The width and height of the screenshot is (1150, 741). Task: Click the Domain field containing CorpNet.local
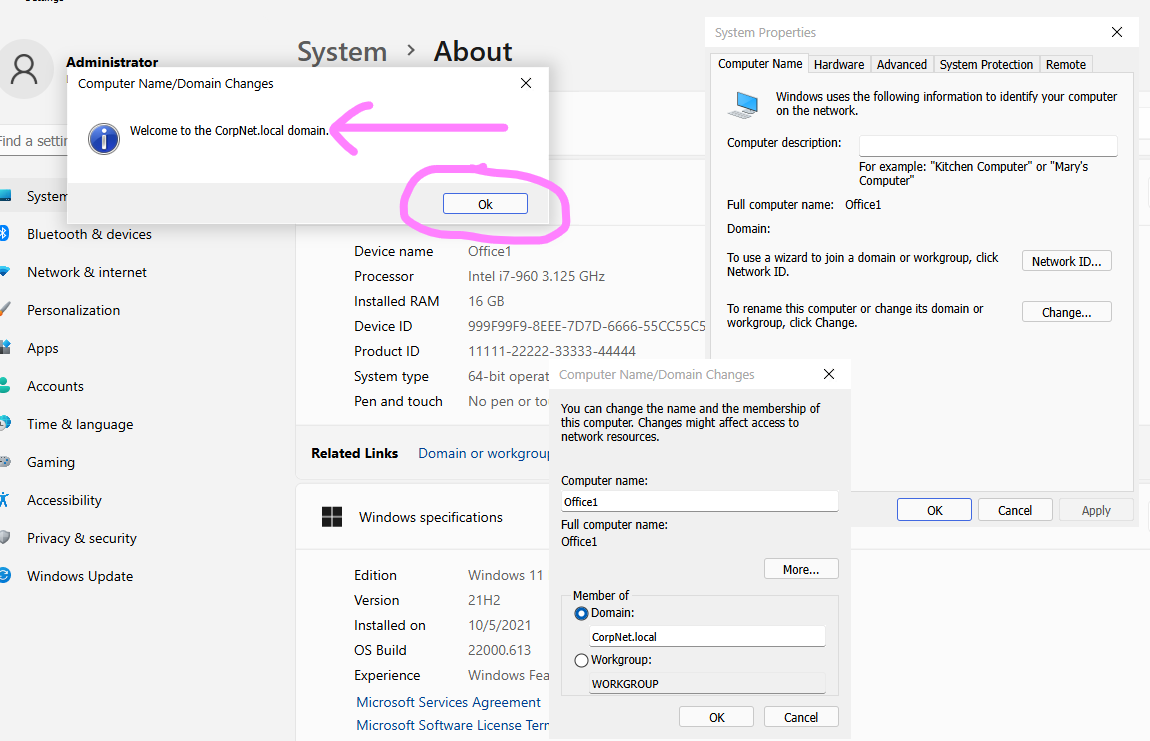[x=707, y=637]
